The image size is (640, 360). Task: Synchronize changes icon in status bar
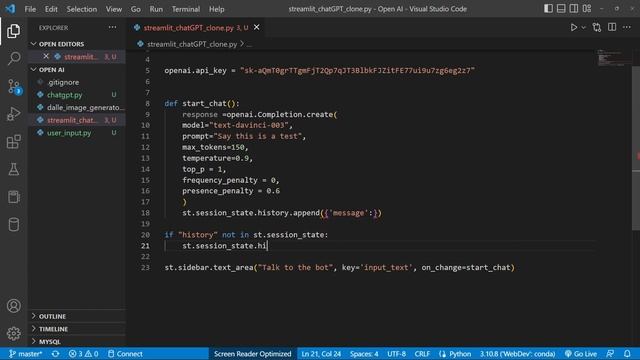55,354
